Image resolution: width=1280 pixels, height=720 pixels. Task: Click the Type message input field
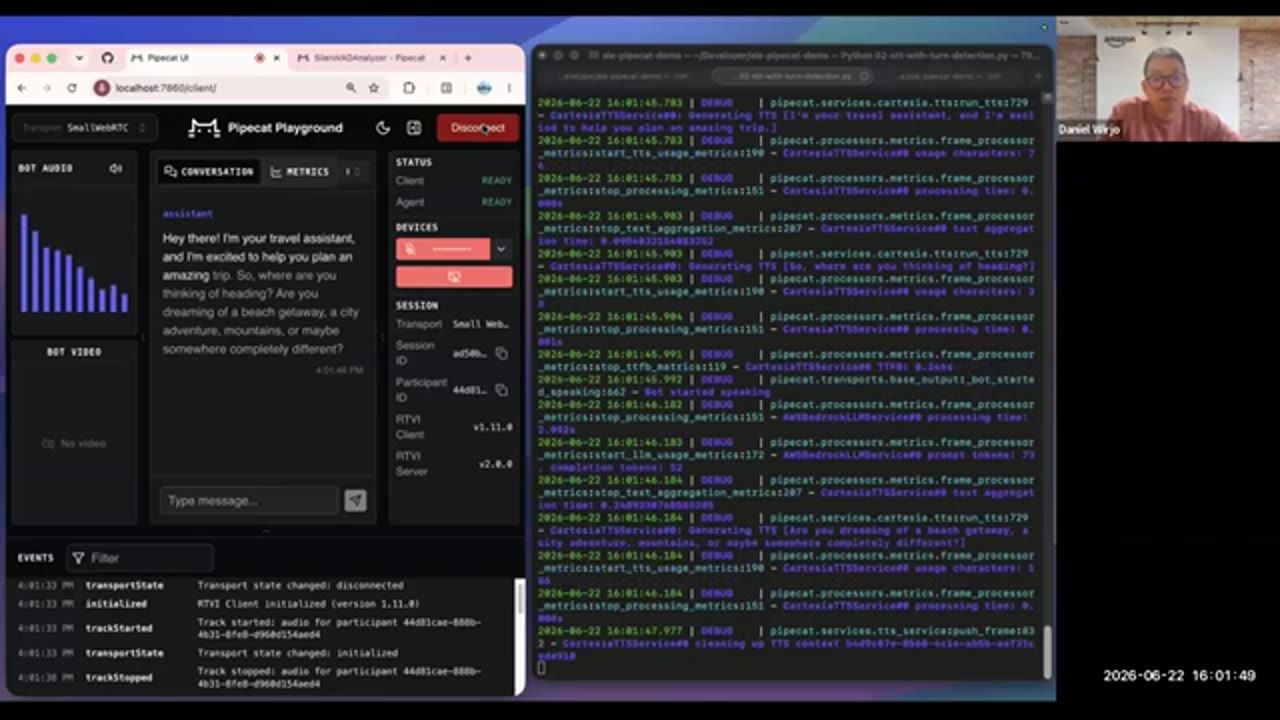250,500
